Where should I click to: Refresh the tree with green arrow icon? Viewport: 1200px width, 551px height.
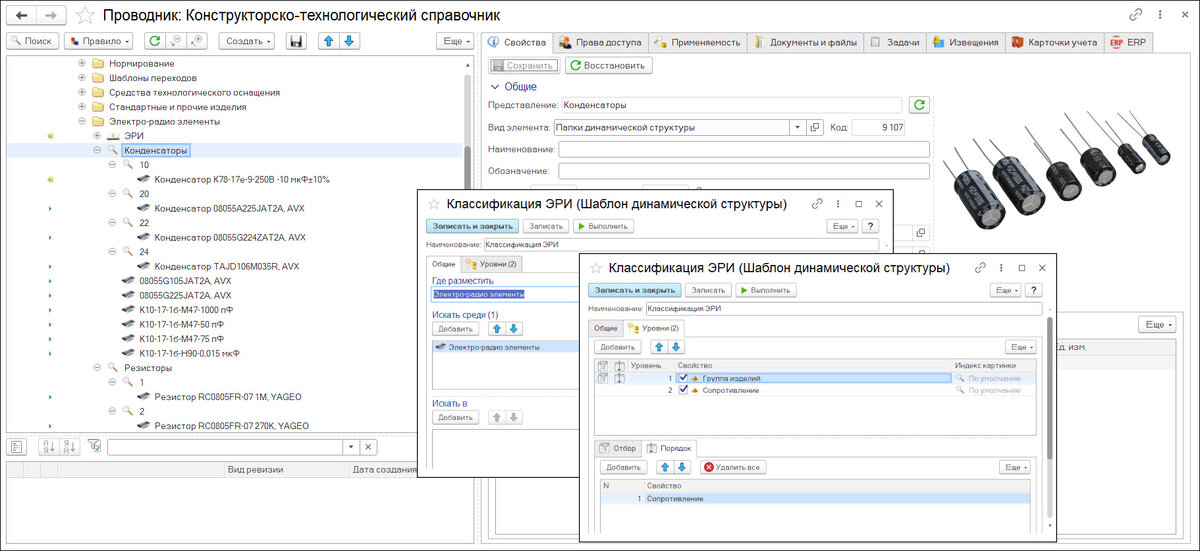[x=154, y=41]
